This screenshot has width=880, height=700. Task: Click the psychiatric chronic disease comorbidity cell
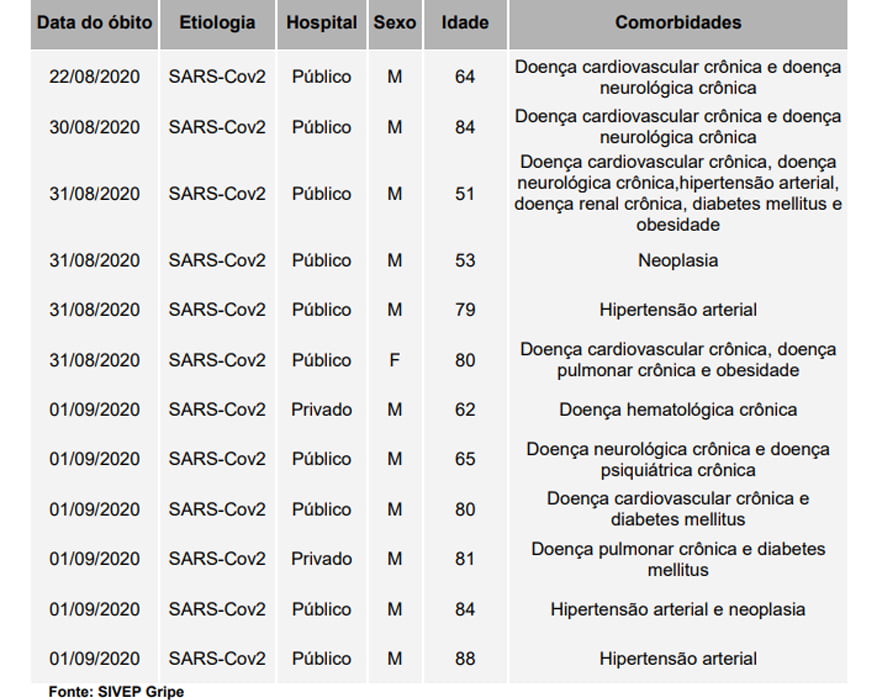(678, 460)
